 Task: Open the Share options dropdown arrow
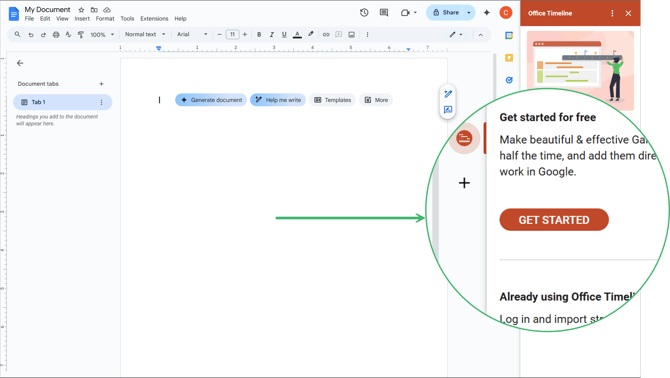pyautogui.click(x=469, y=13)
